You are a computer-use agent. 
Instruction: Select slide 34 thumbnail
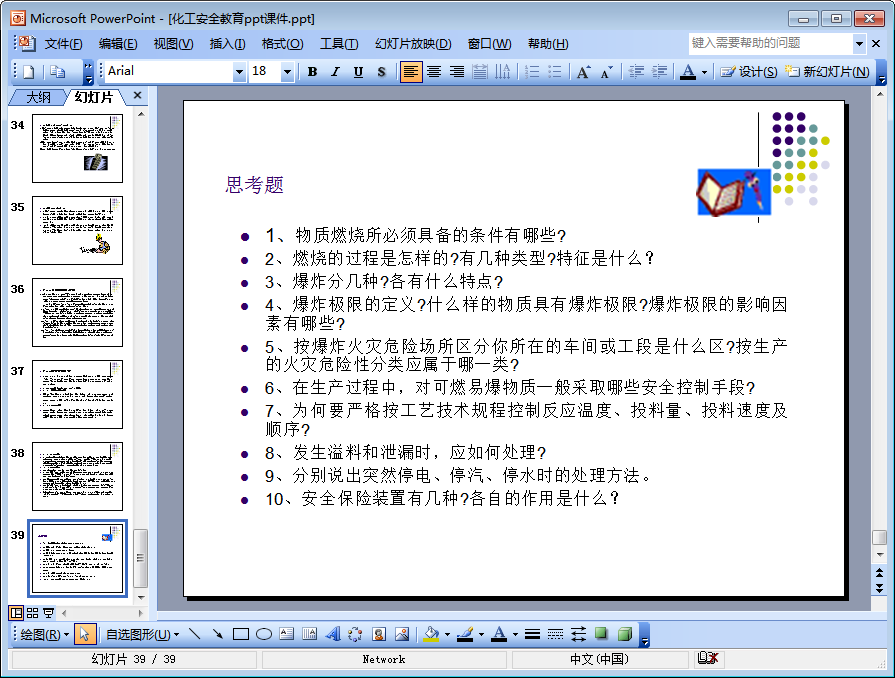point(77,148)
